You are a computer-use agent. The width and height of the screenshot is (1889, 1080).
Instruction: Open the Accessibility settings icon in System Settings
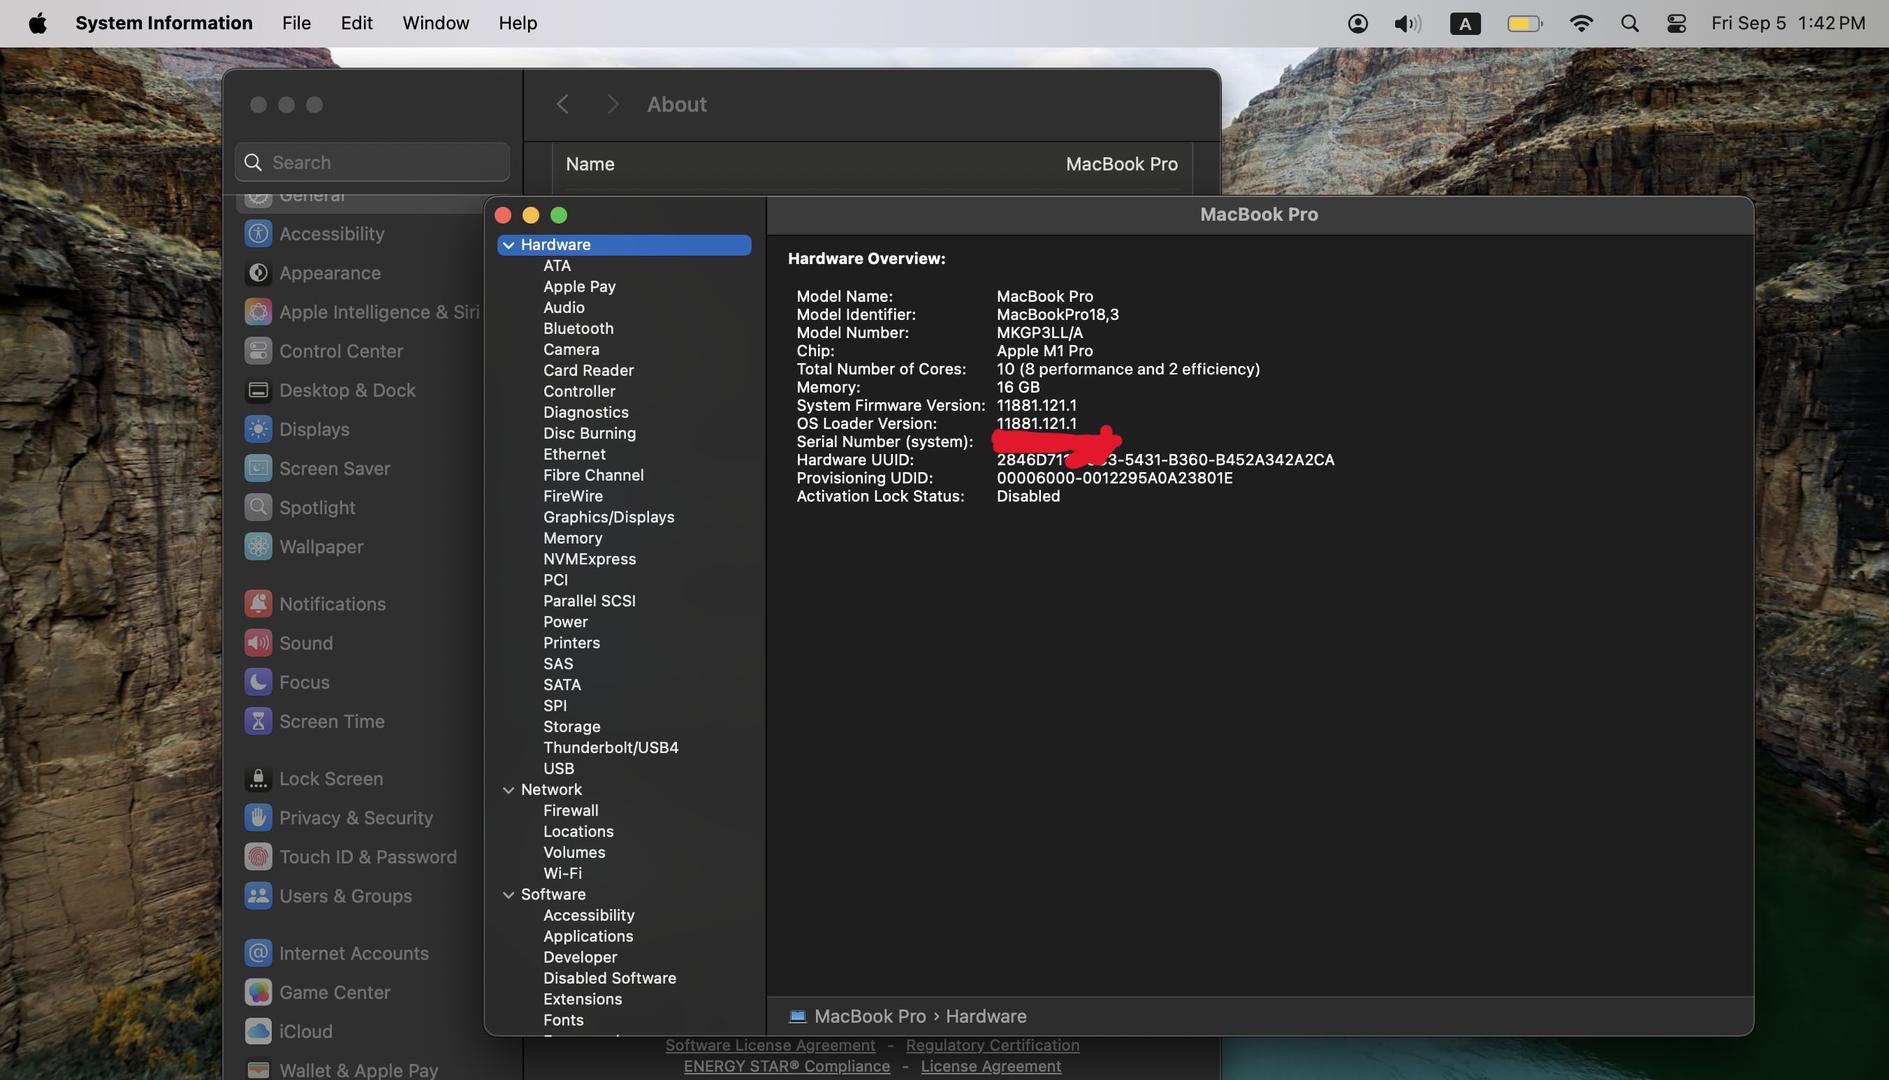coord(258,234)
